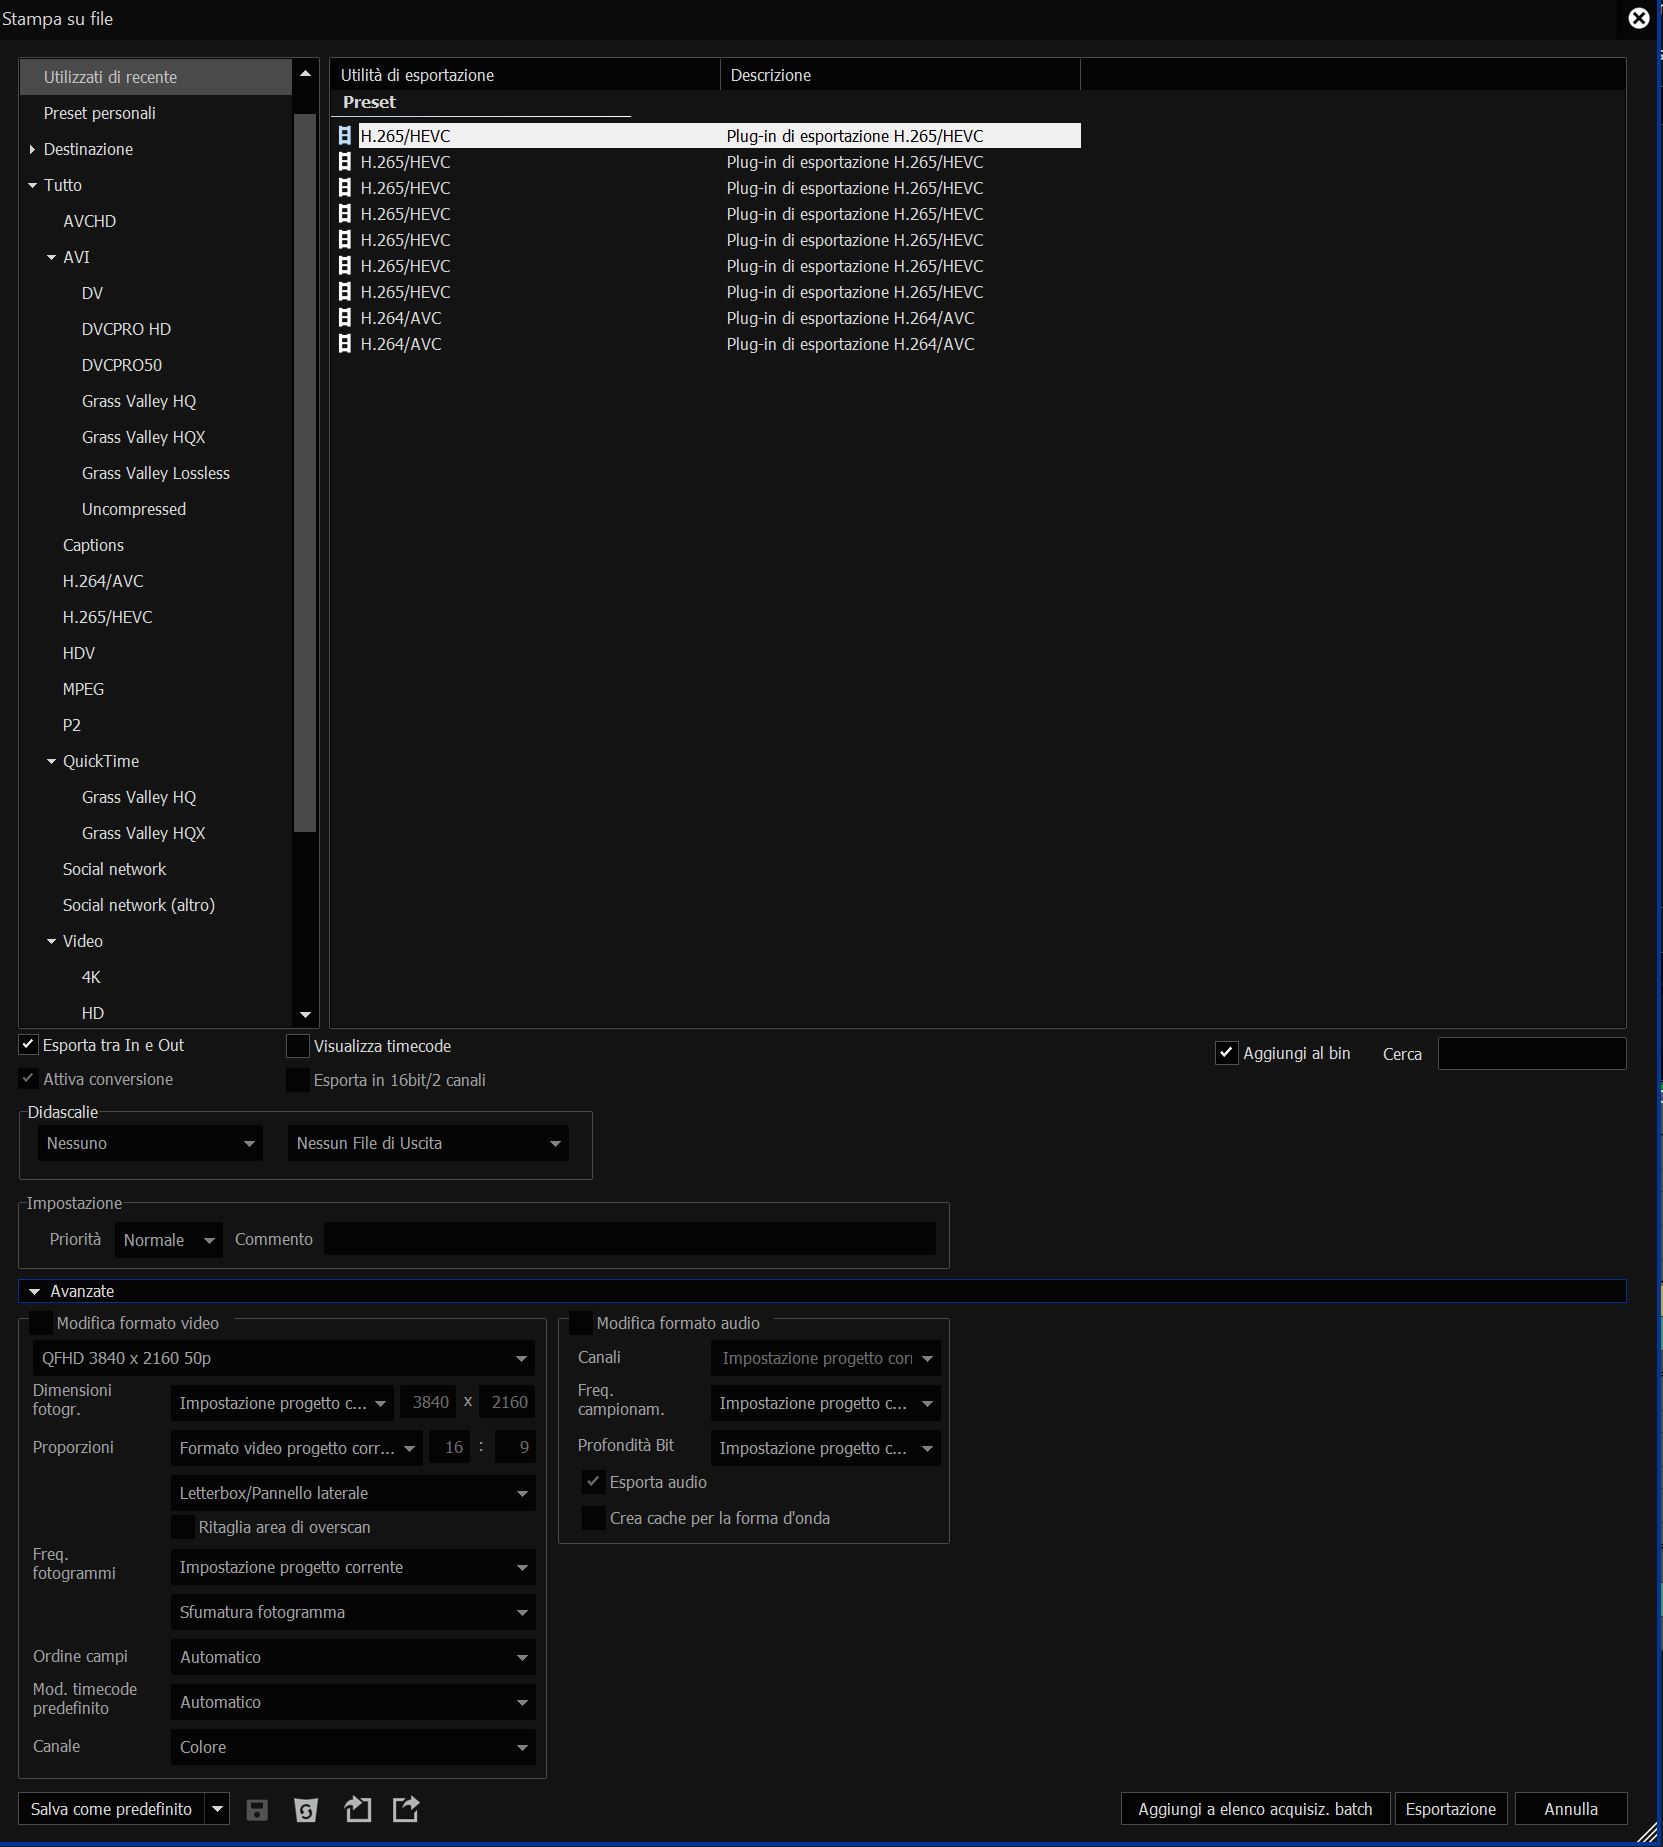Enable Ritaglia area di overscan checkbox
1663x1847 pixels.
[x=183, y=1527]
